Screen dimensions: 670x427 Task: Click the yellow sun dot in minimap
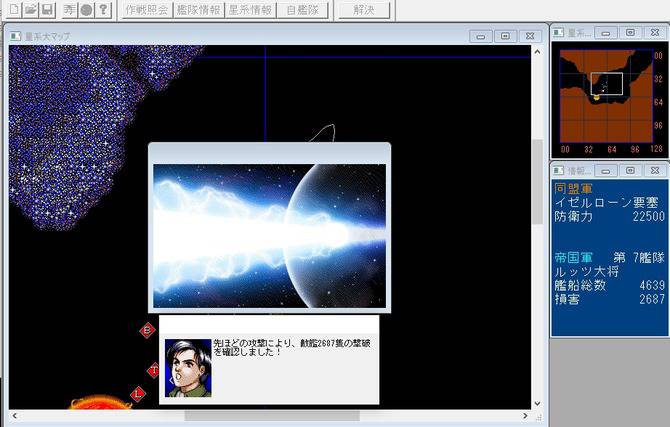(x=597, y=98)
